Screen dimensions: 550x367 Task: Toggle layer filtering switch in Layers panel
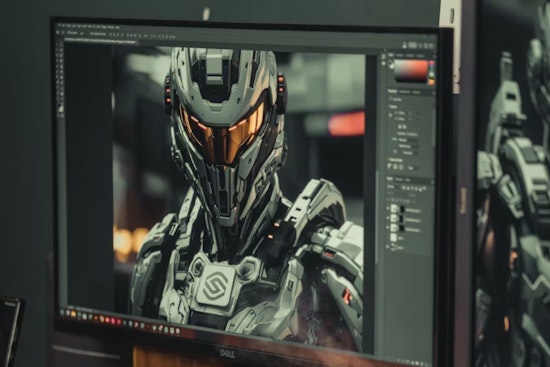click(x=424, y=188)
